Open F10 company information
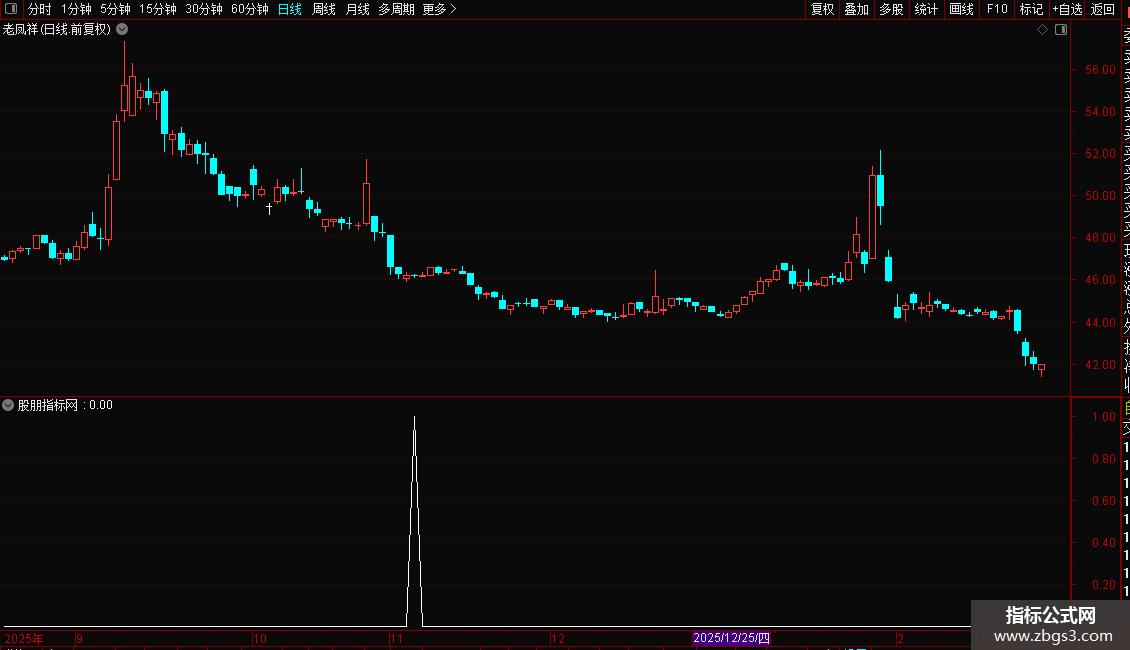This screenshot has height=650, width=1130. point(997,9)
